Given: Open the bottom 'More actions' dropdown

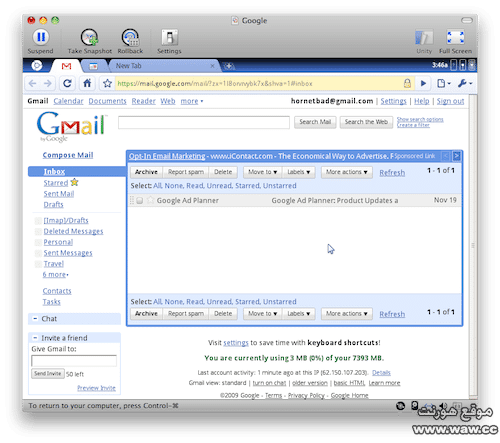Looking at the screenshot, I should click(x=347, y=314).
